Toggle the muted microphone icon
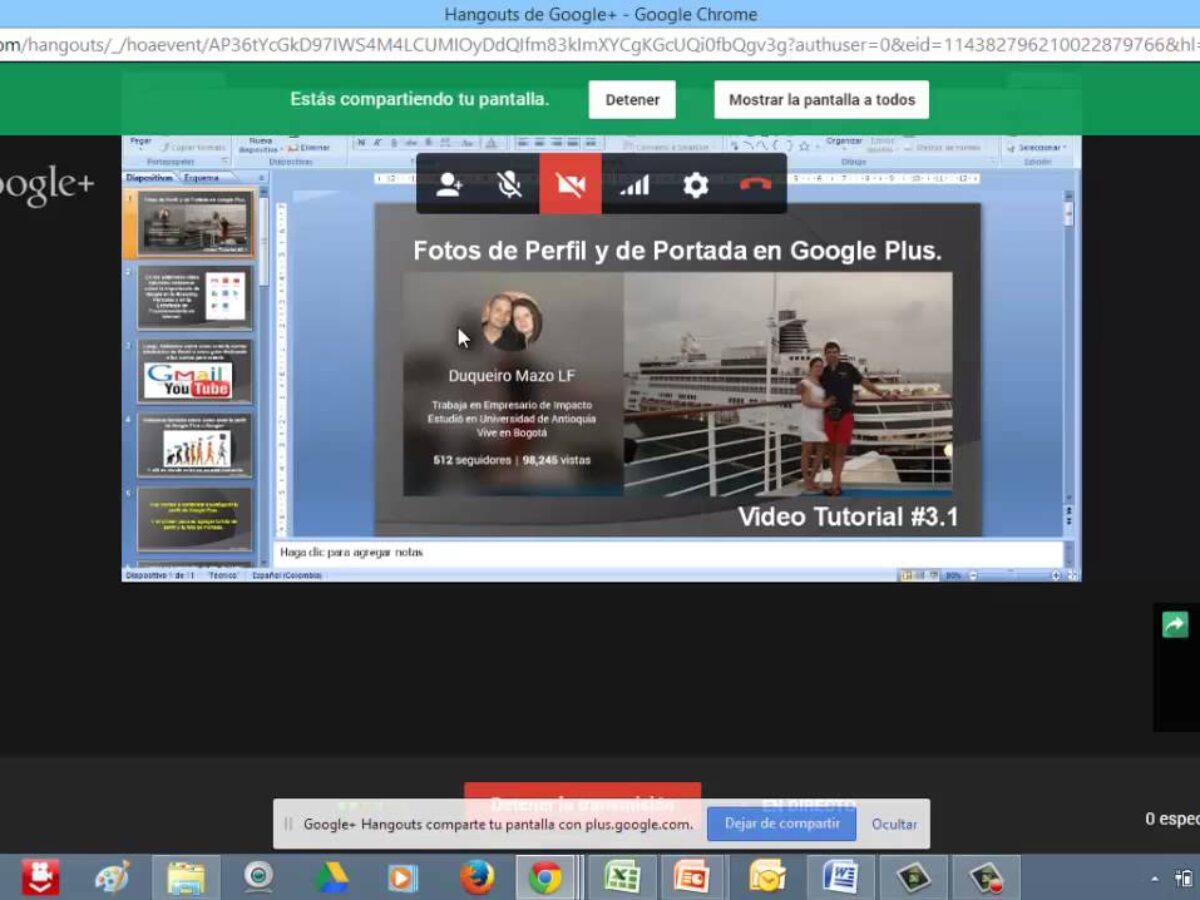The image size is (1200, 900). (x=510, y=185)
